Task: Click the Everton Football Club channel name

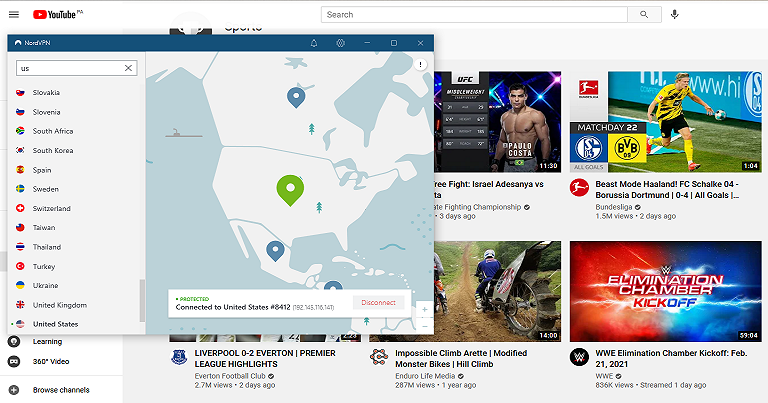Action: pos(230,376)
